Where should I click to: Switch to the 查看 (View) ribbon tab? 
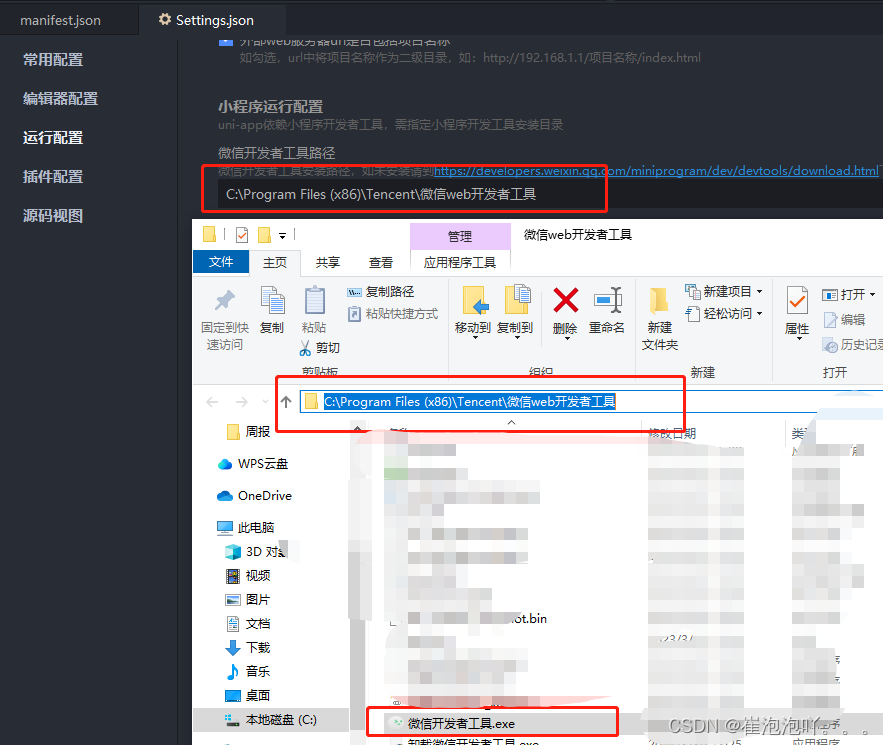[x=381, y=262]
